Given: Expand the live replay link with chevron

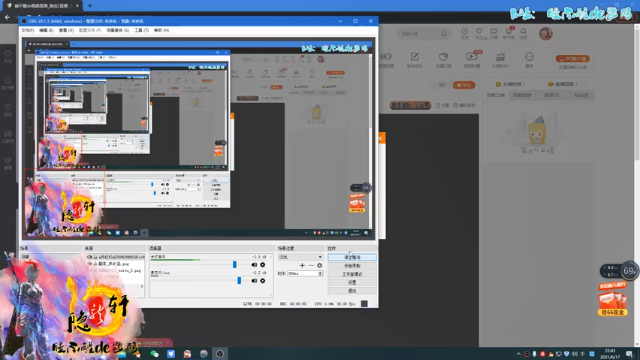Looking at the screenshot, I should (x=562, y=84).
